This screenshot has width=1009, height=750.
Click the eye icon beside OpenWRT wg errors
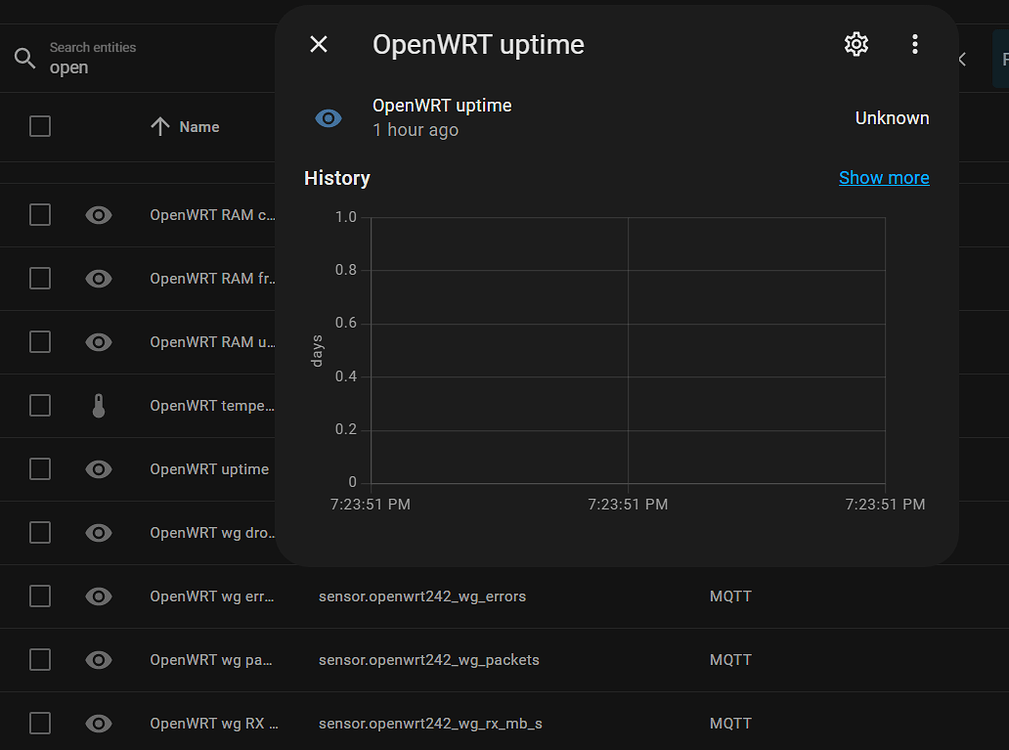click(x=98, y=596)
